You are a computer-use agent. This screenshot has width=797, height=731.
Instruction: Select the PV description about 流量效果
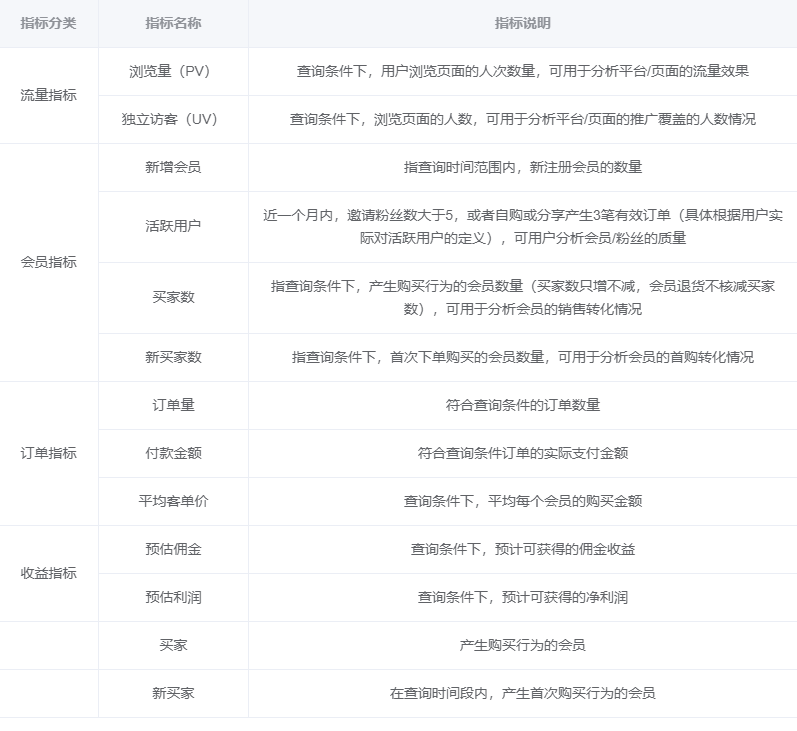coord(523,71)
